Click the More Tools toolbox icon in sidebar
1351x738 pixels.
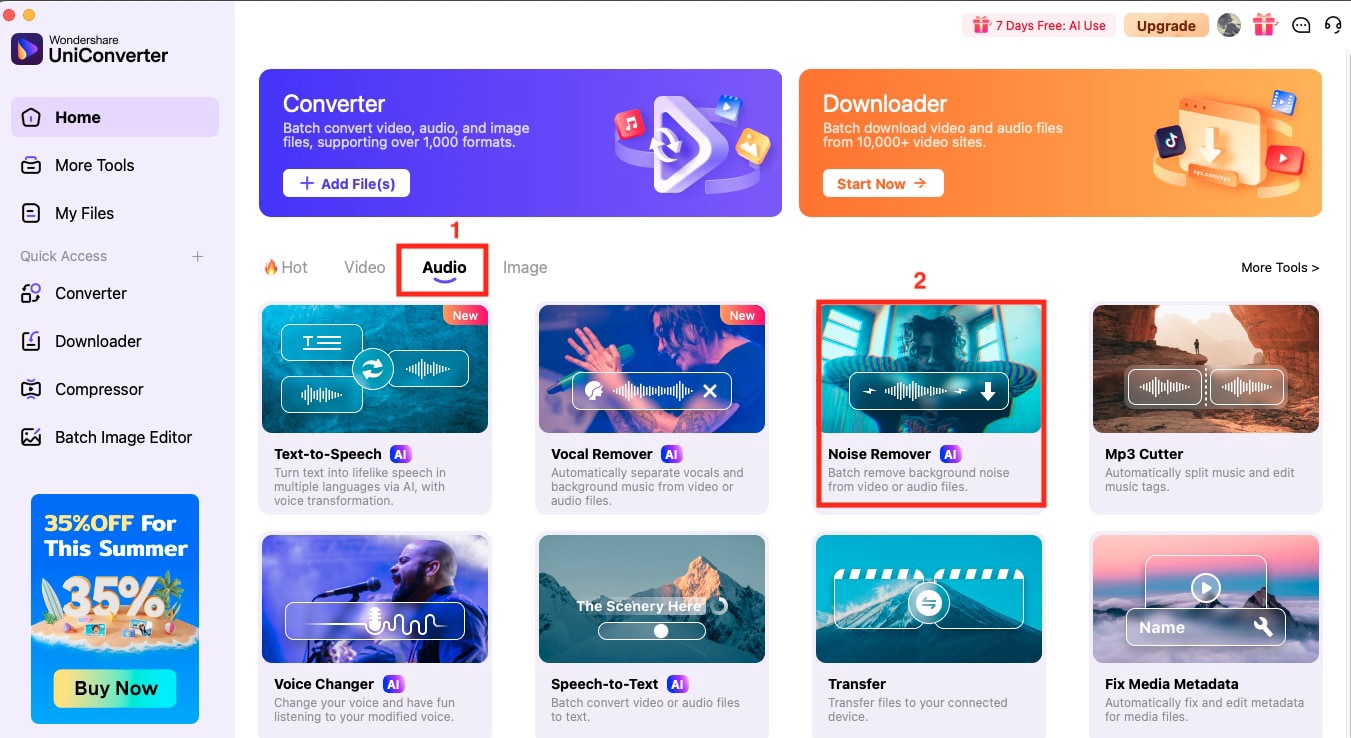(31, 165)
